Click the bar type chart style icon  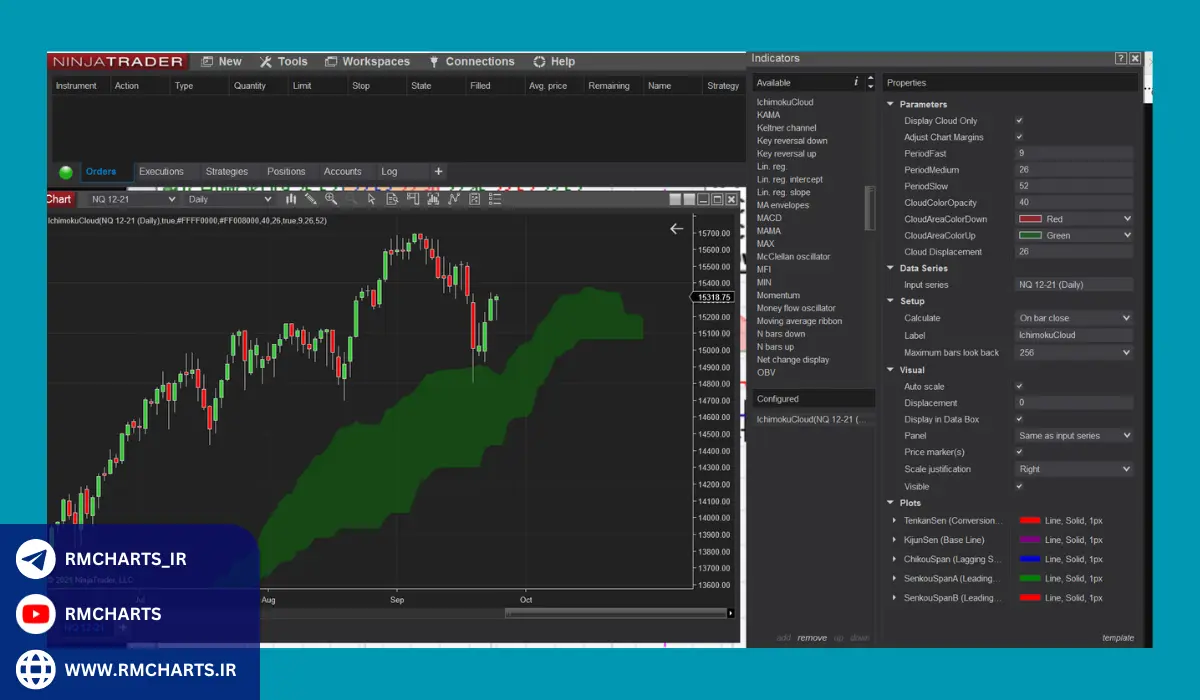(x=289, y=199)
